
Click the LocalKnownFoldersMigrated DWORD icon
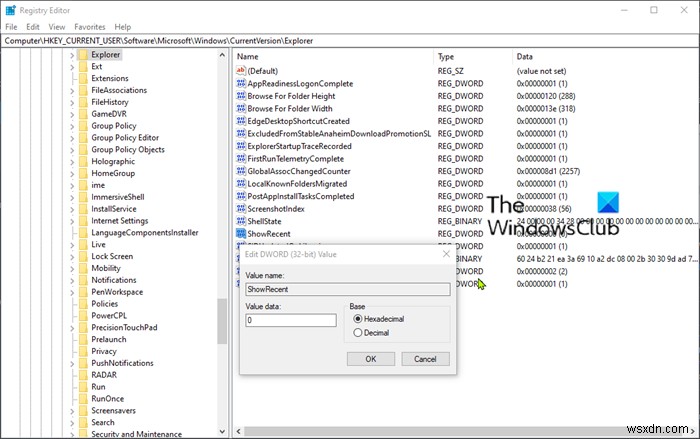point(241,183)
